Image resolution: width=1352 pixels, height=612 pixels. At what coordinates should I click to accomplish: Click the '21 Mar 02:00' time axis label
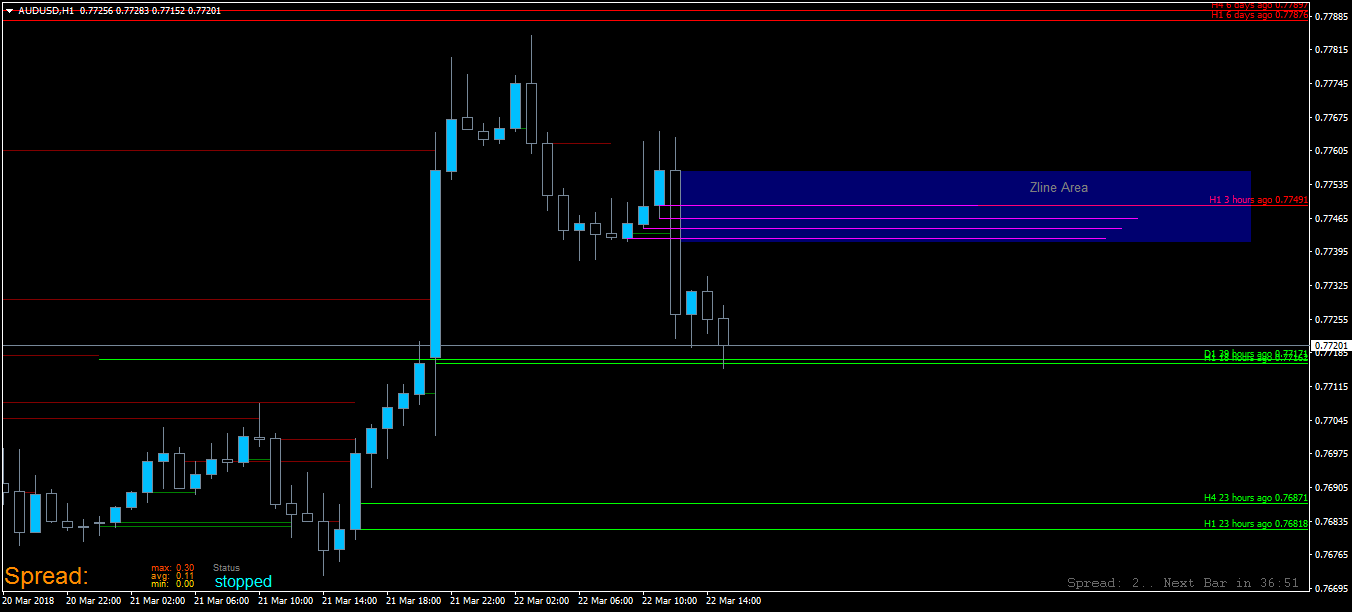[158, 601]
